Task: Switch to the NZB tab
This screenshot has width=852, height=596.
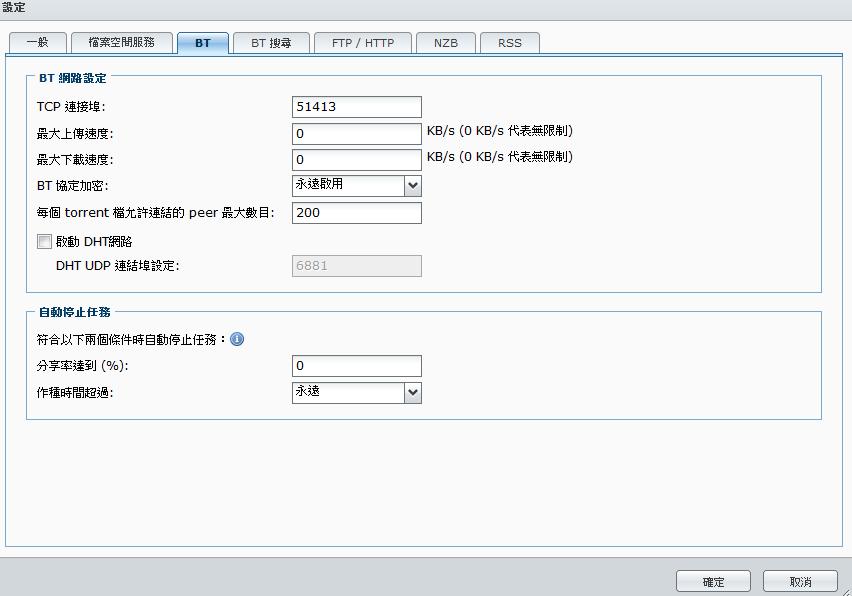Action: pyautogui.click(x=446, y=43)
